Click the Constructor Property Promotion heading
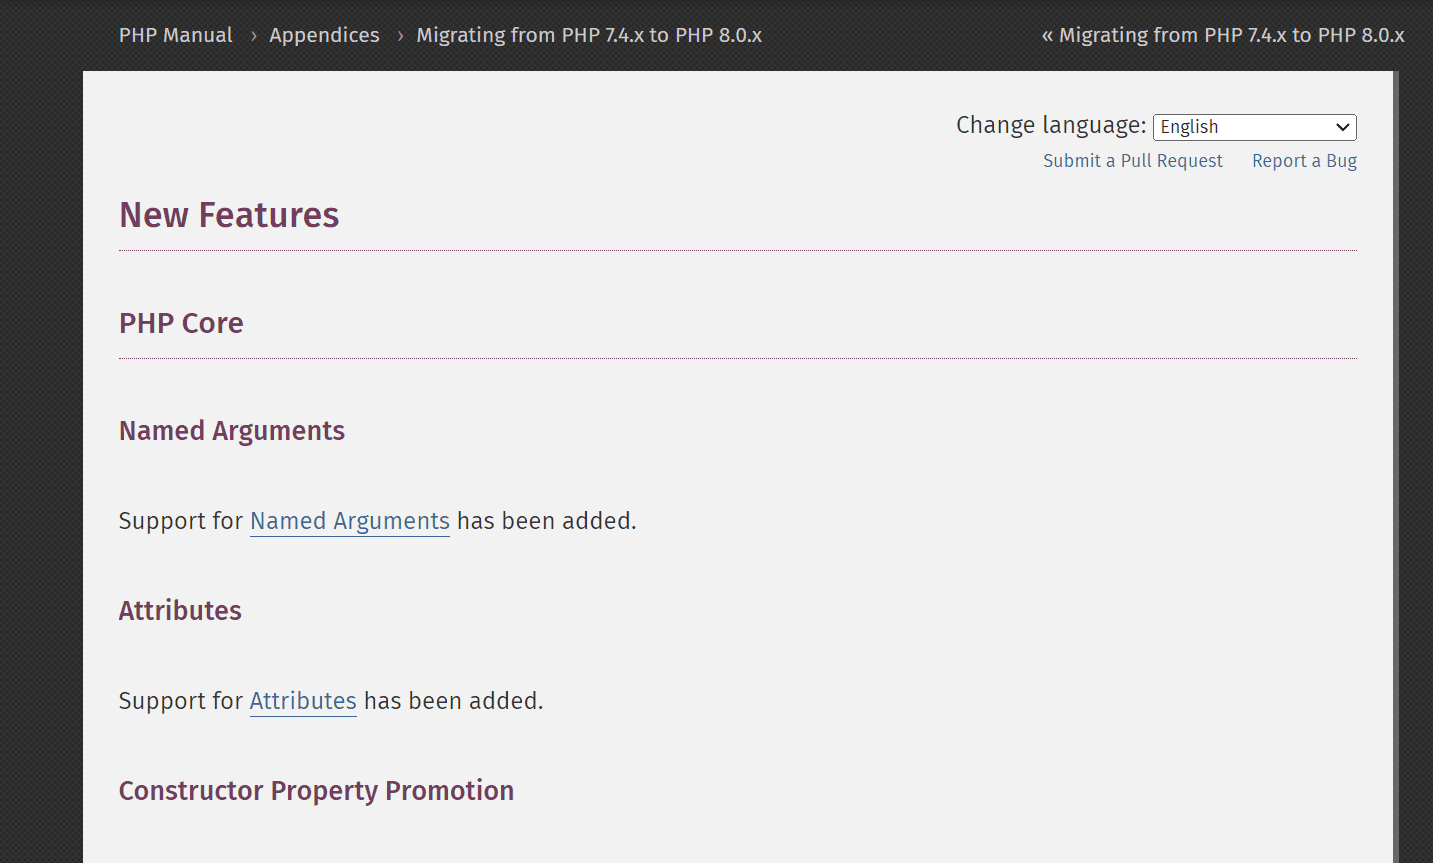 tap(316, 790)
